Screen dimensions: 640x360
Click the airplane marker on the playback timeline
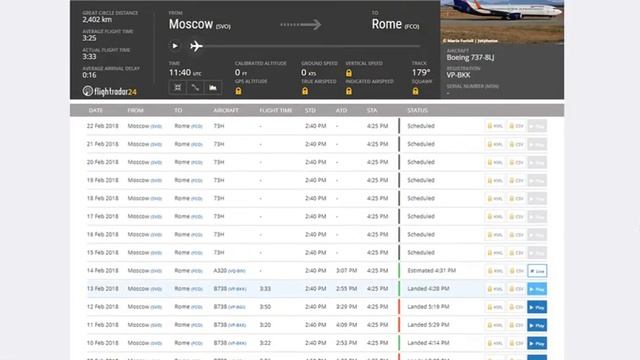tap(196, 46)
